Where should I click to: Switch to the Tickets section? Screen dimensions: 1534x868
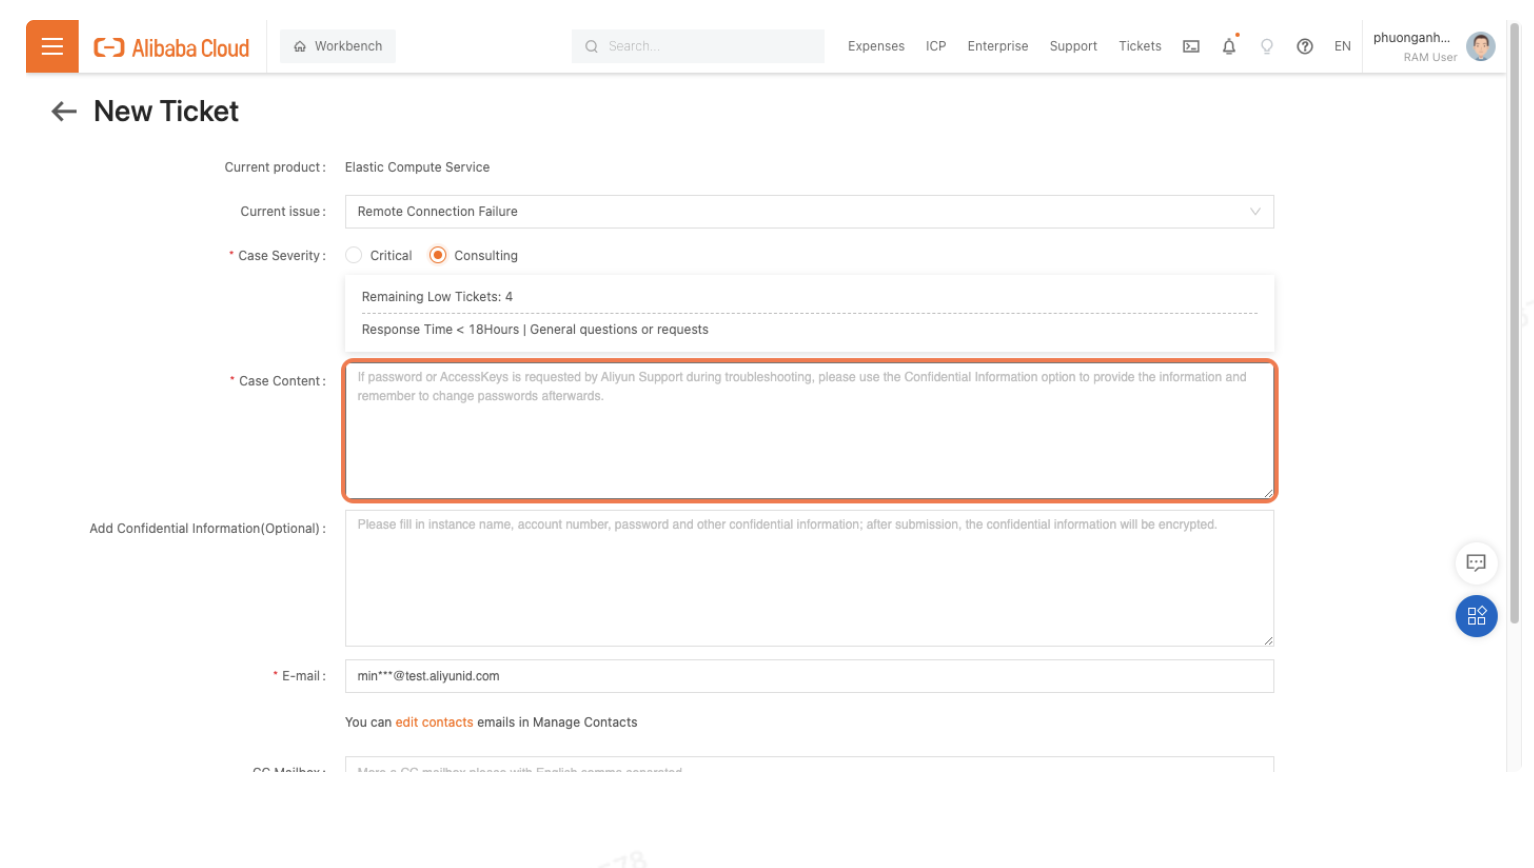(x=1140, y=46)
